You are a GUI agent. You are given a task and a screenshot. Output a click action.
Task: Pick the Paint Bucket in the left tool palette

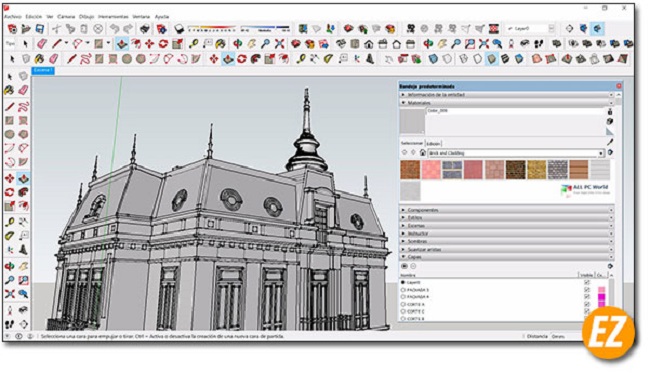click(10, 90)
